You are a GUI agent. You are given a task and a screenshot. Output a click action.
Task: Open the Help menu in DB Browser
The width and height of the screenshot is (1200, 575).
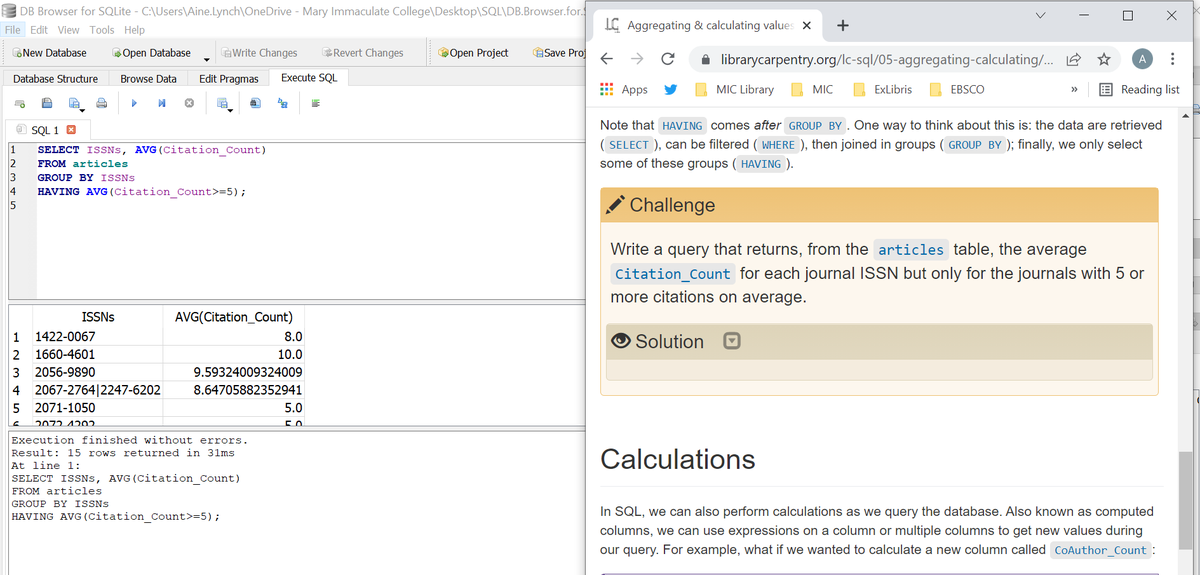pyautogui.click(x=134, y=30)
